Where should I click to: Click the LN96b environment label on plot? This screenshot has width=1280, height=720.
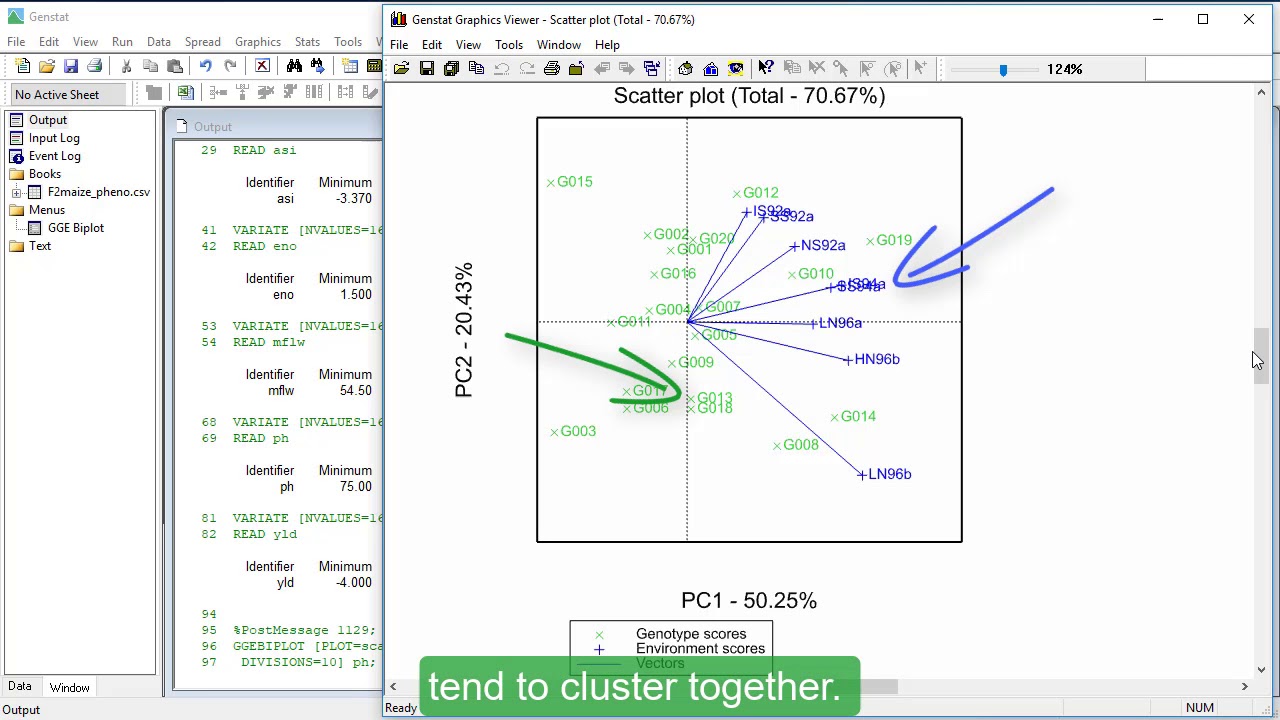tap(890, 474)
